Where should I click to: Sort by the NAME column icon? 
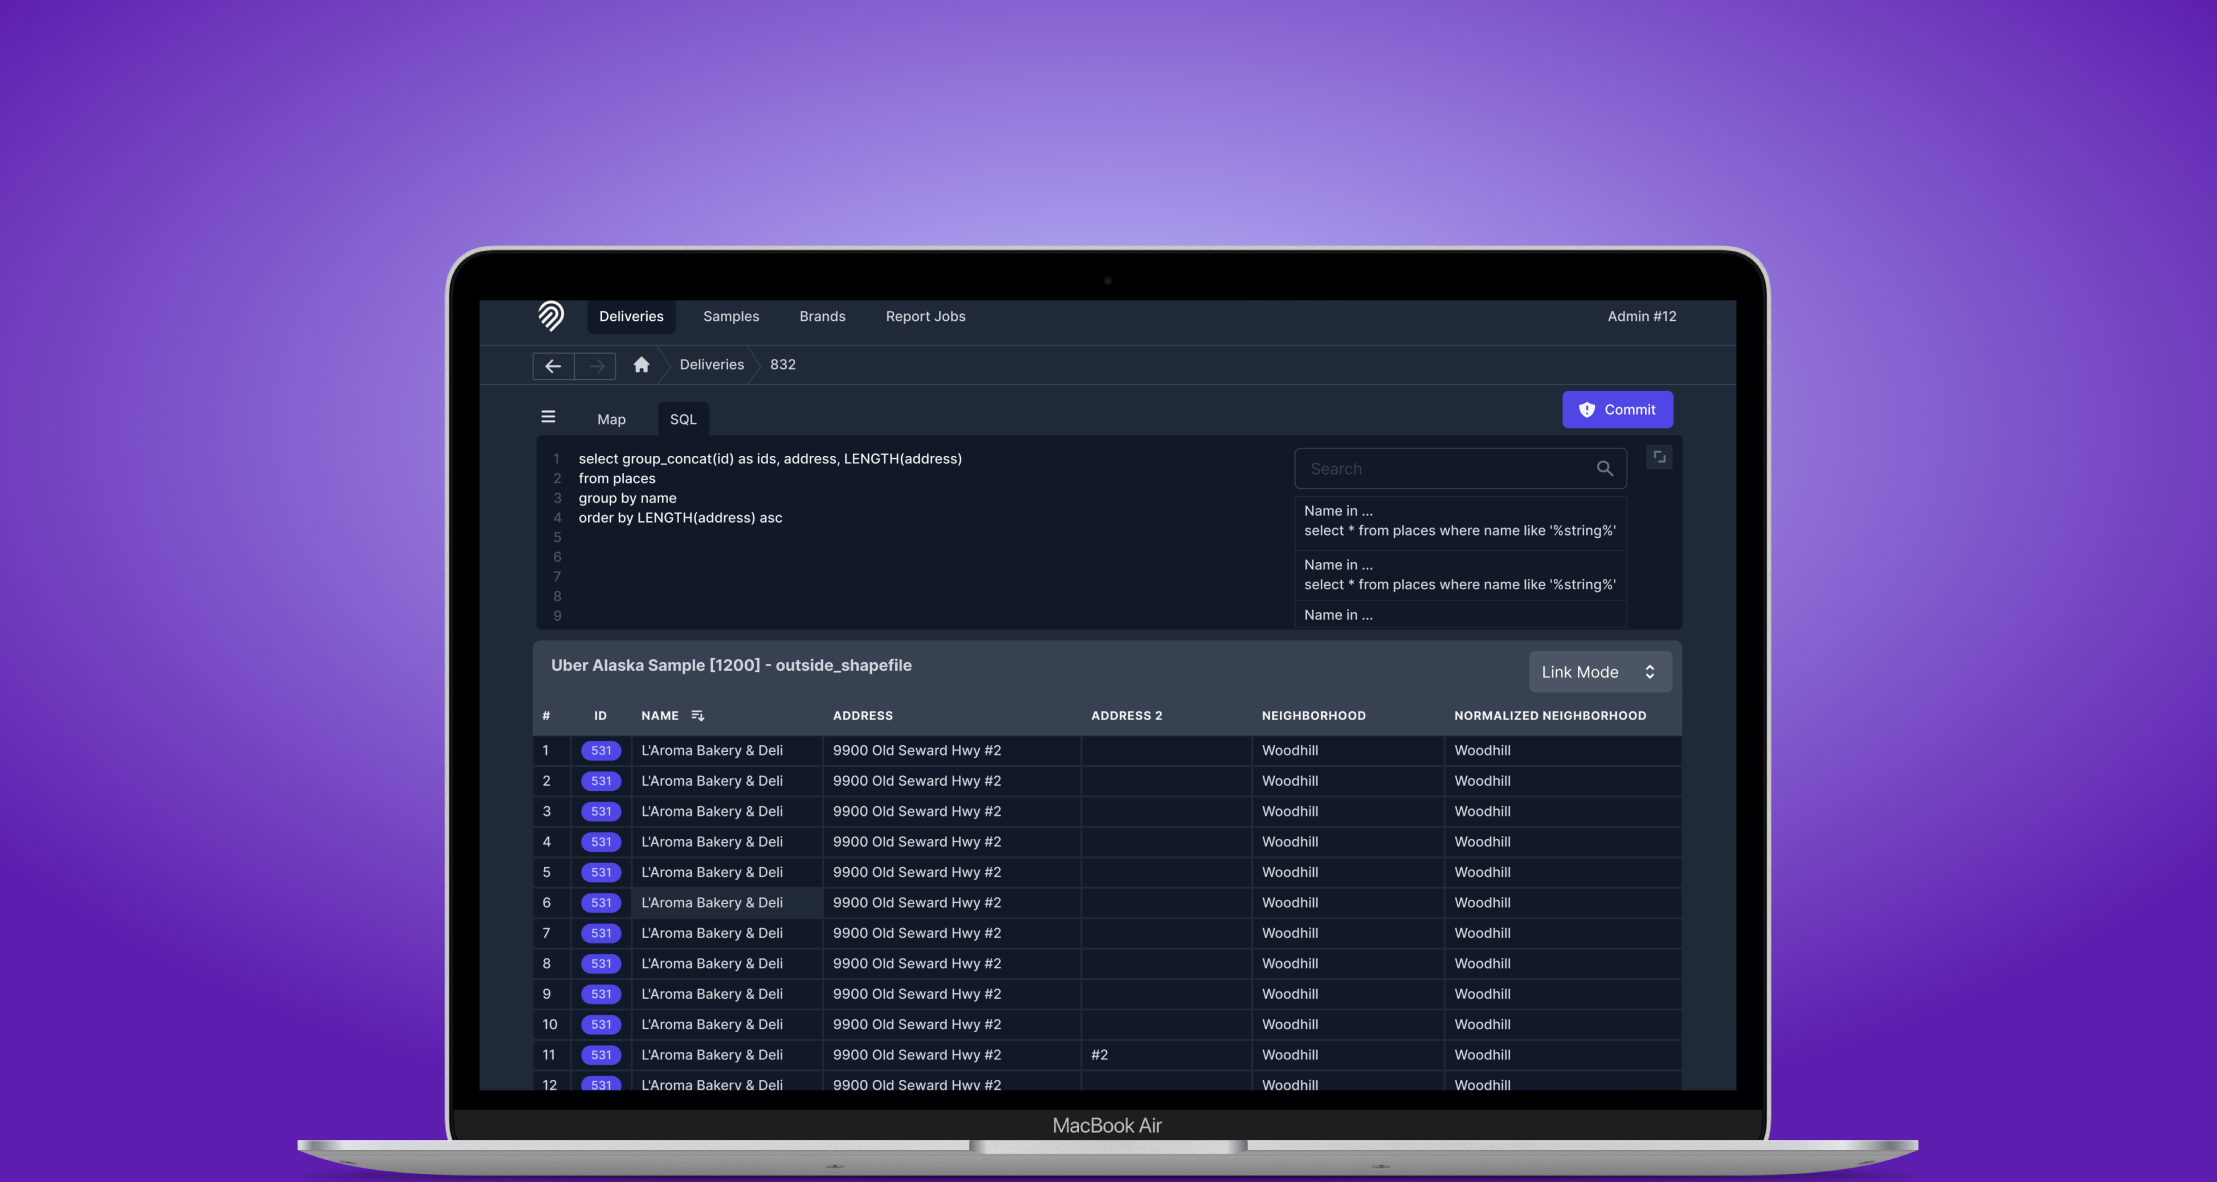click(x=698, y=716)
